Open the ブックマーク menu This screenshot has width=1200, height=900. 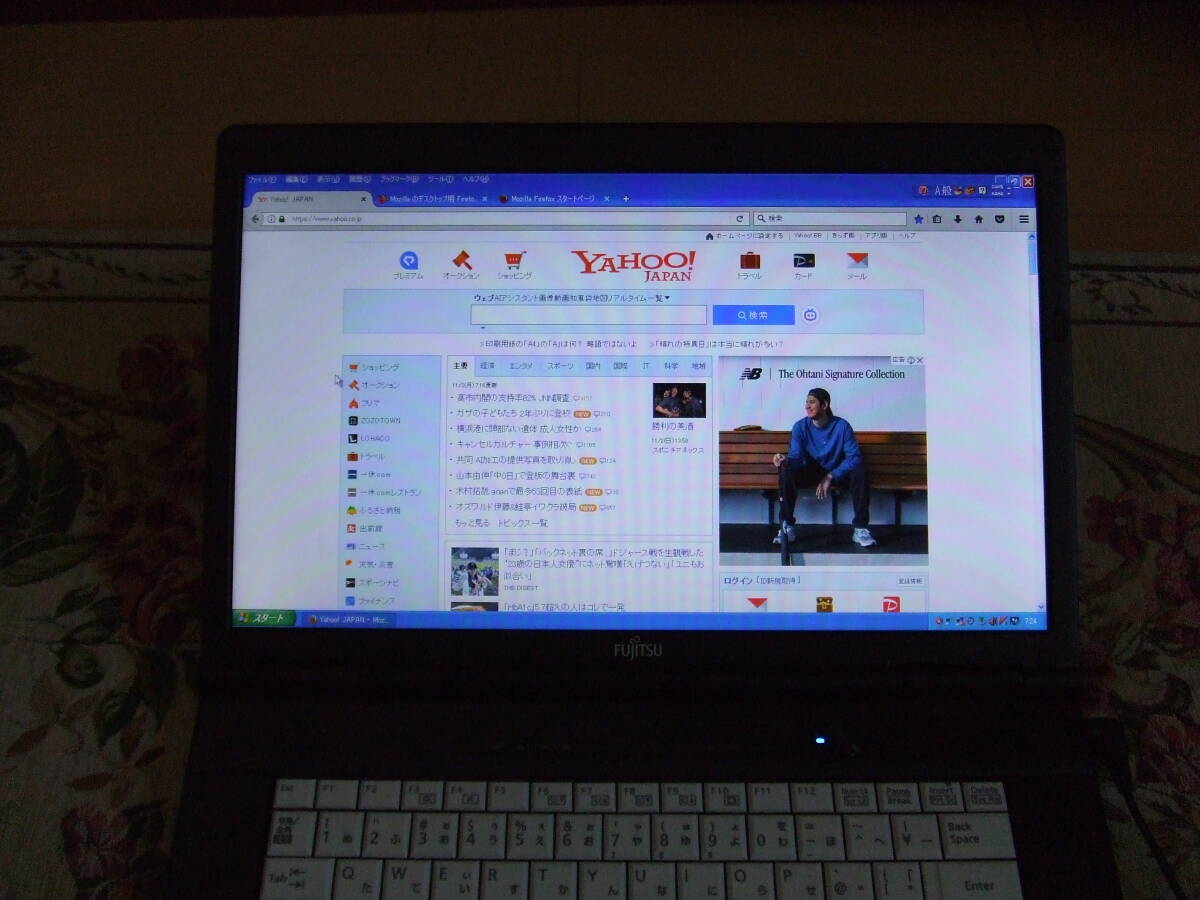tap(399, 180)
